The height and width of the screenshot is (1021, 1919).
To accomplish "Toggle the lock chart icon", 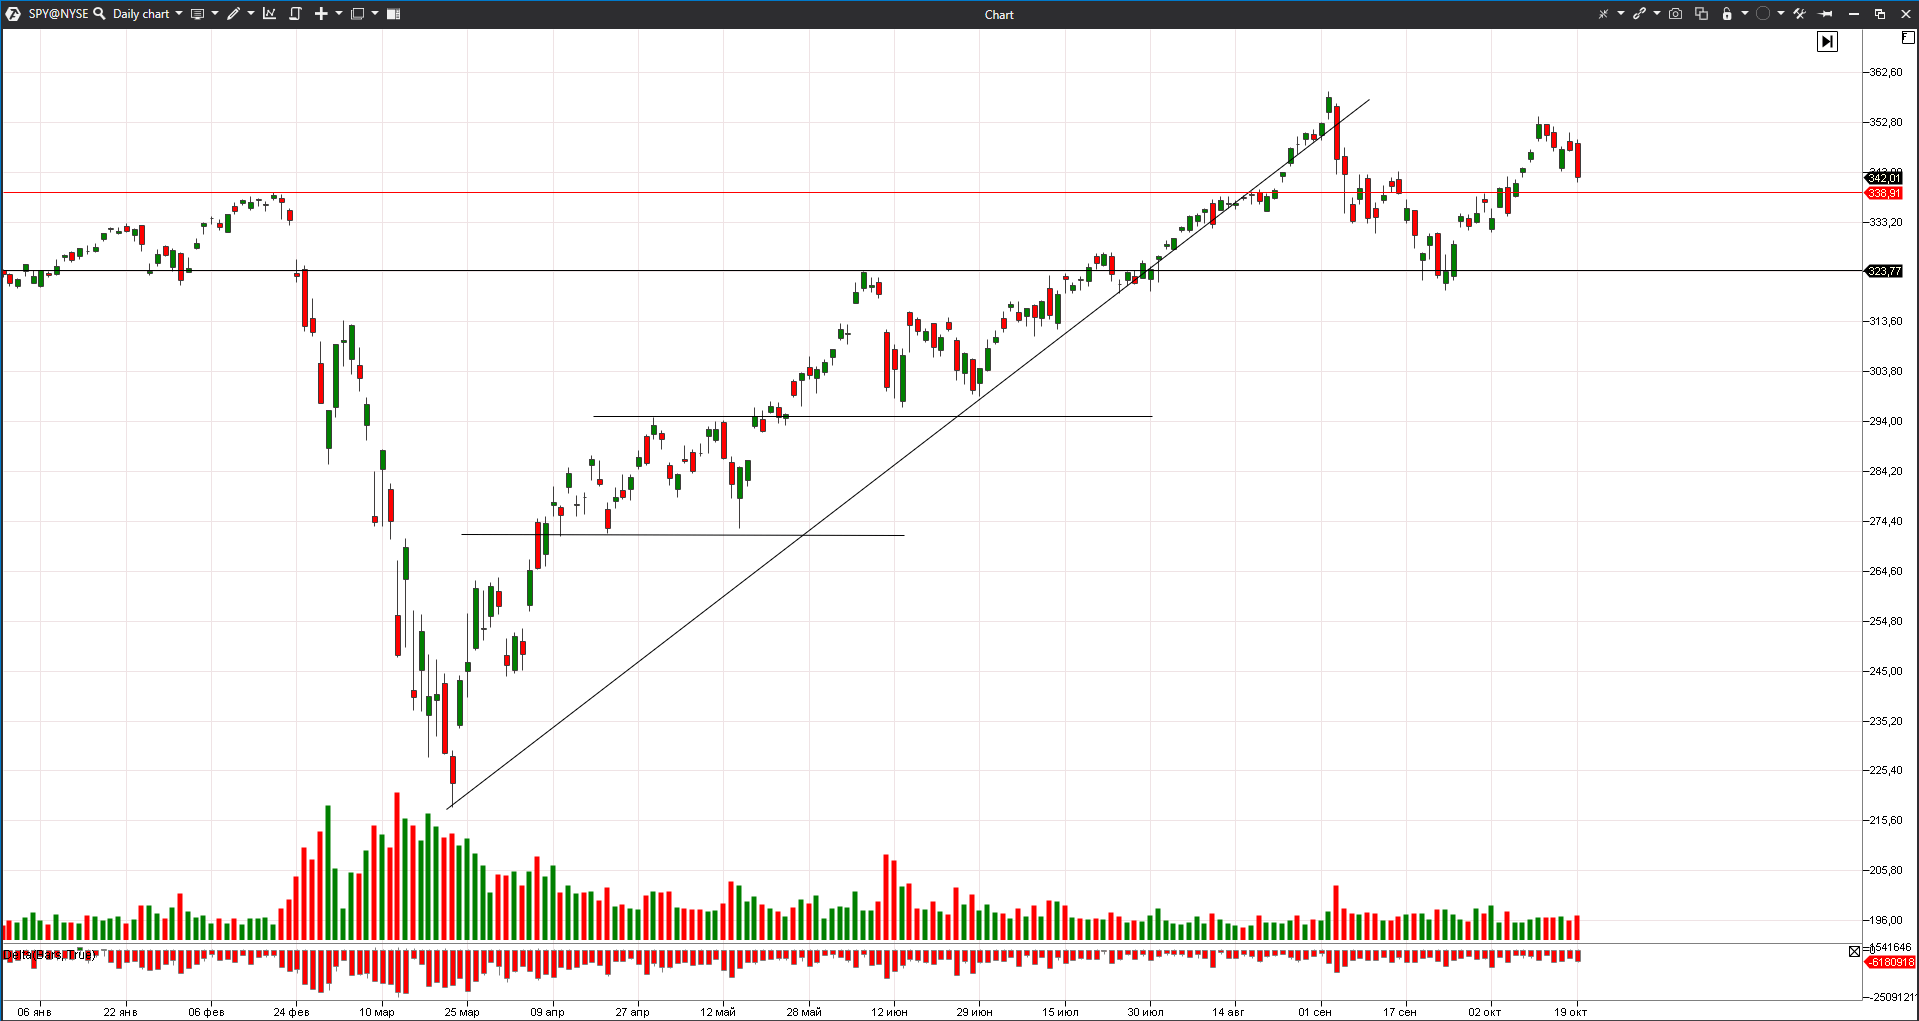I will click(x=1727, y=13).
